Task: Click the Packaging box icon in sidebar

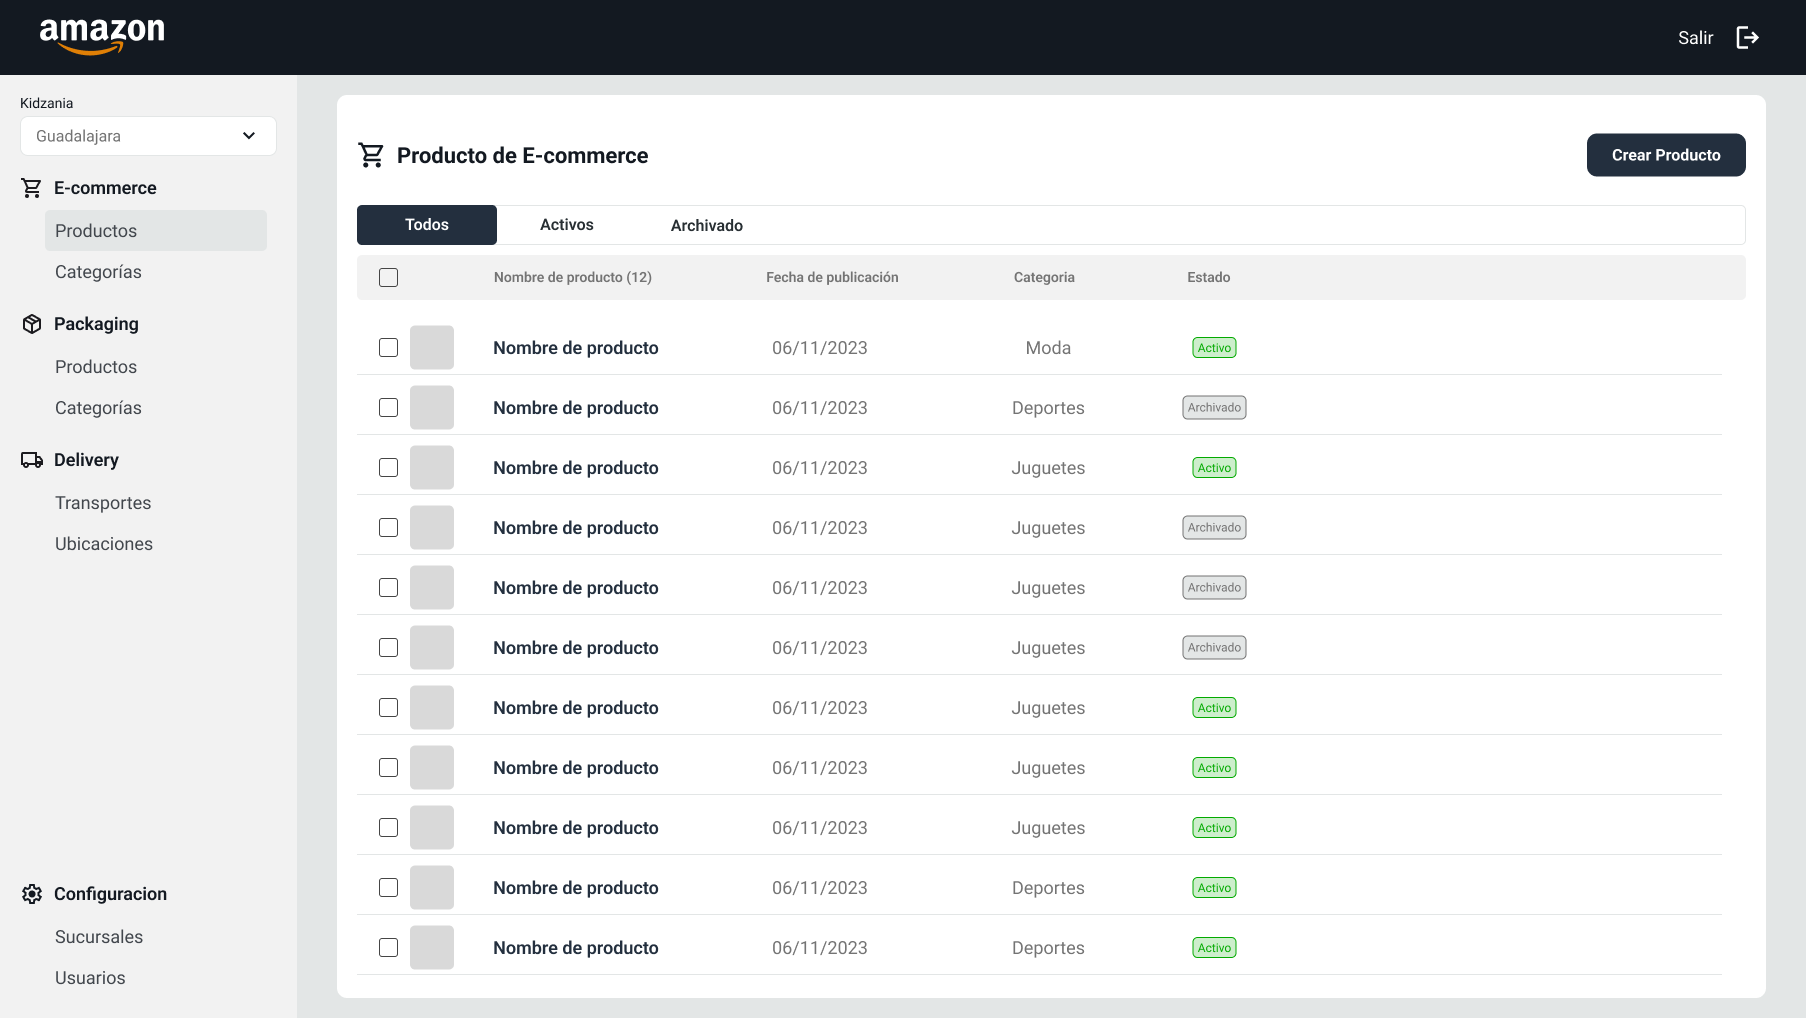Action: [x=32, y=324]
